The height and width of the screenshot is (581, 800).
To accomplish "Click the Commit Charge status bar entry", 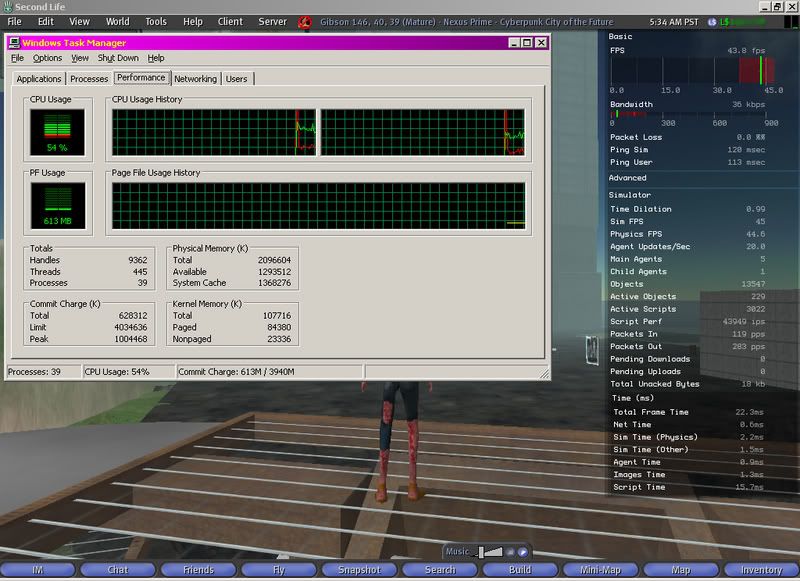I will pyautogui.click(x=269, y=372).
